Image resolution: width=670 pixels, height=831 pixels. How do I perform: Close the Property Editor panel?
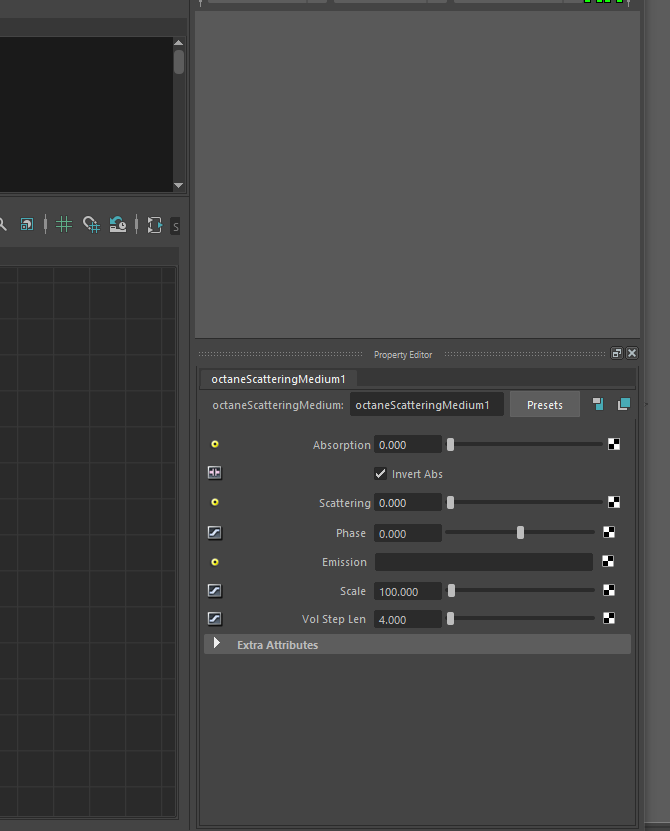point(632,353)
